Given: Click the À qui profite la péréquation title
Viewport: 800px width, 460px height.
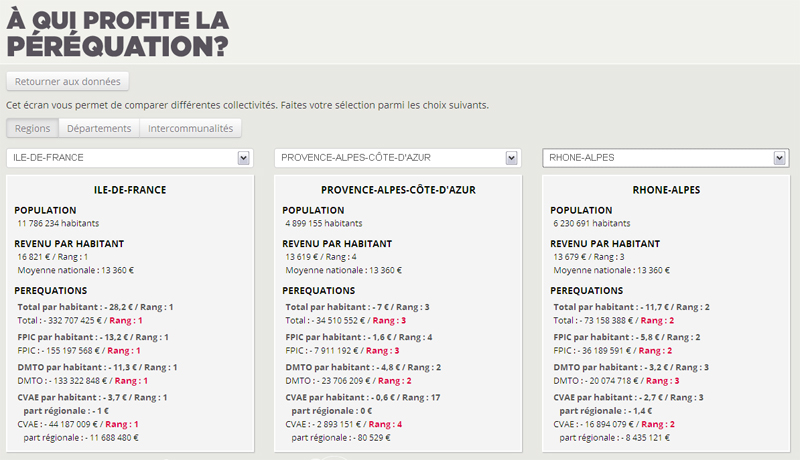Looking at the screenshot, I should [118, 32].
